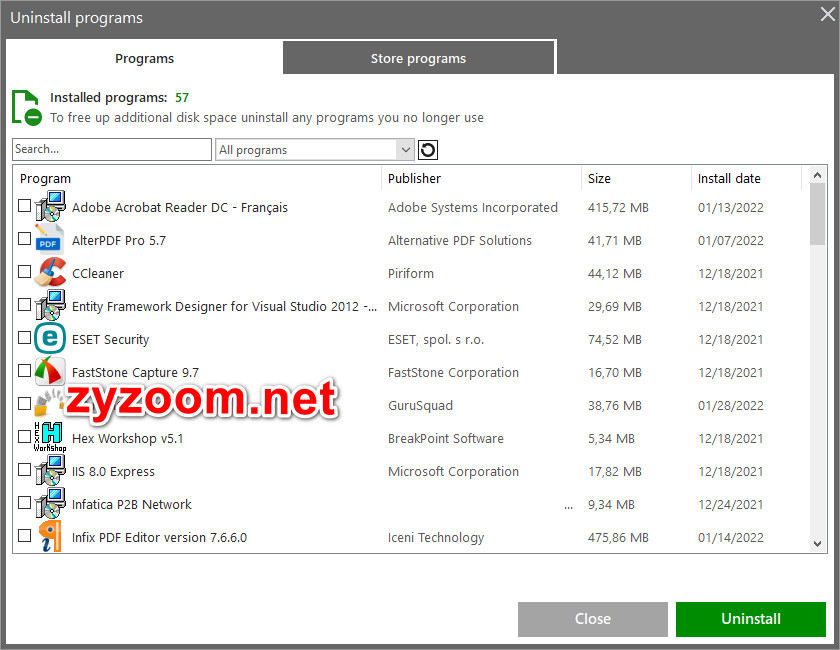This screenshot has height=650, width=840.
Task: Click publisher ESET, spol. s r.o.
Action: click(436, 340)
